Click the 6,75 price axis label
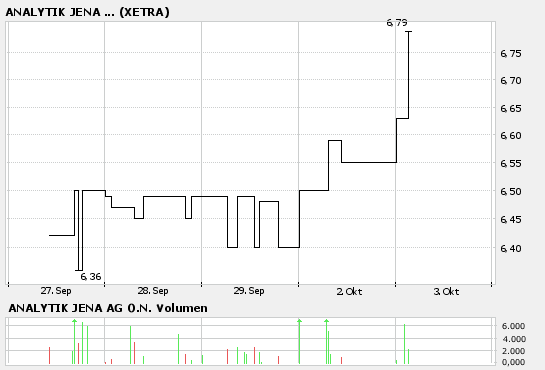The height and width of the screenshot is (370, 545). [x=511, y=53]
